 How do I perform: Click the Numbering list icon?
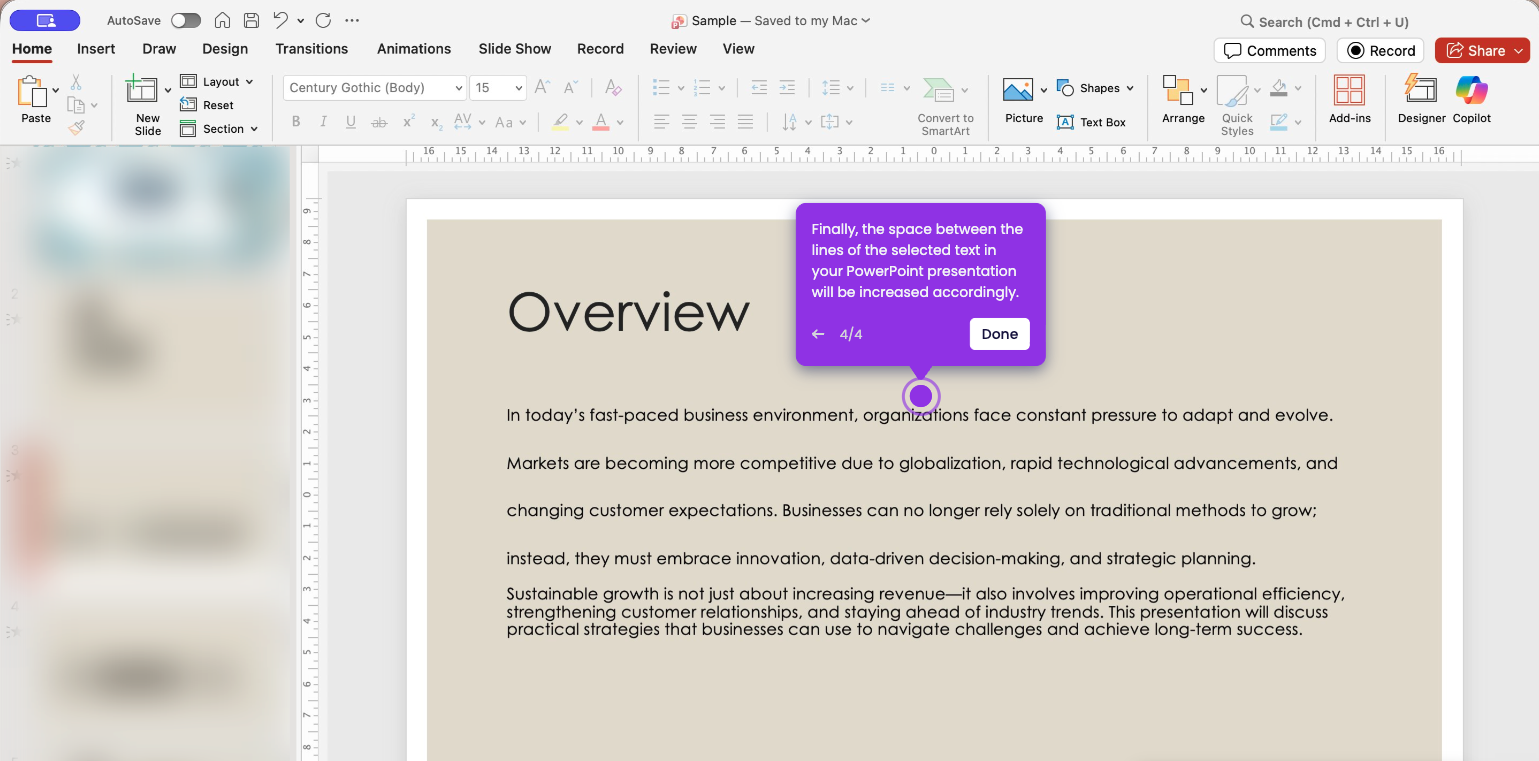702,88
